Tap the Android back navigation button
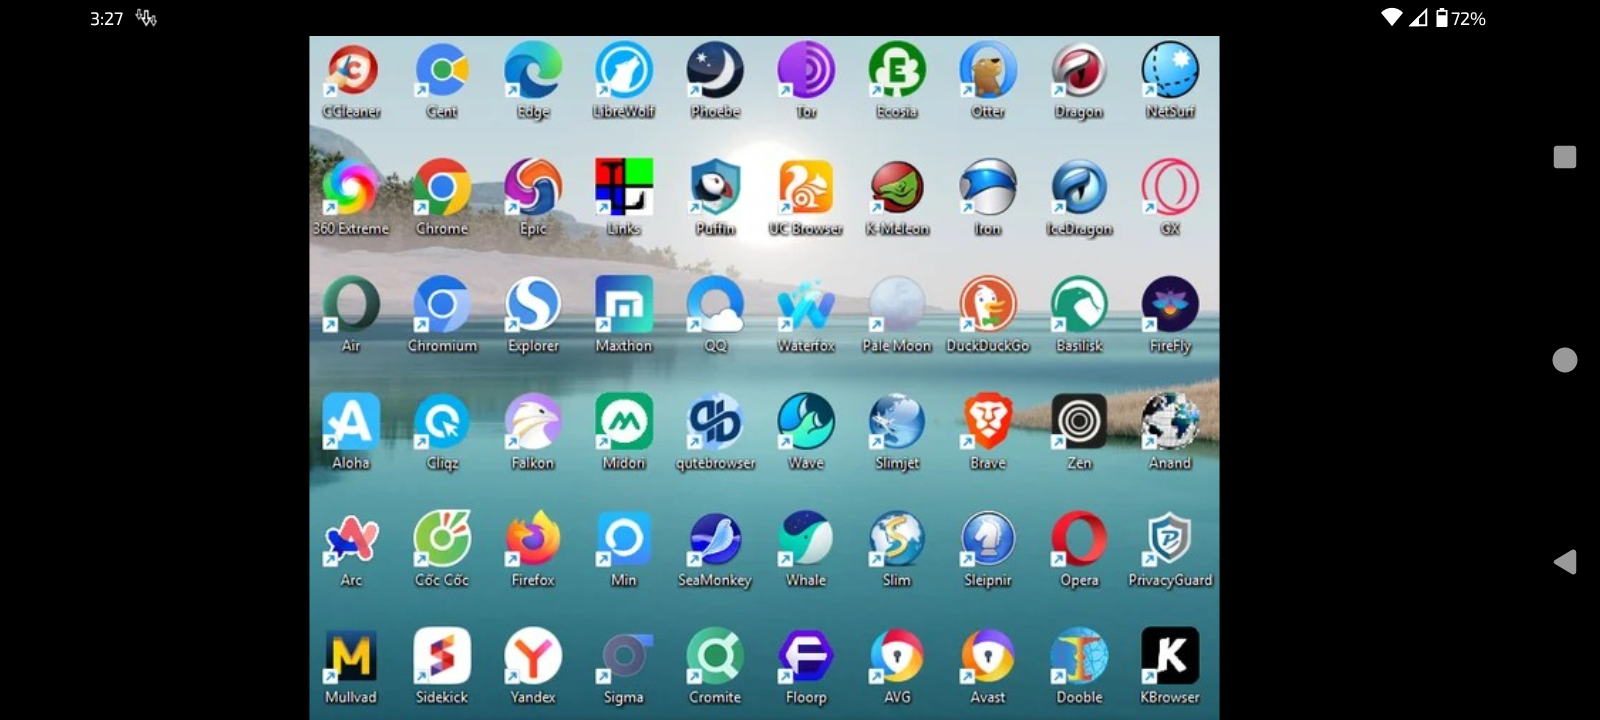The height and width of the screenshot is (720, 1600). tap(1565, 562)
